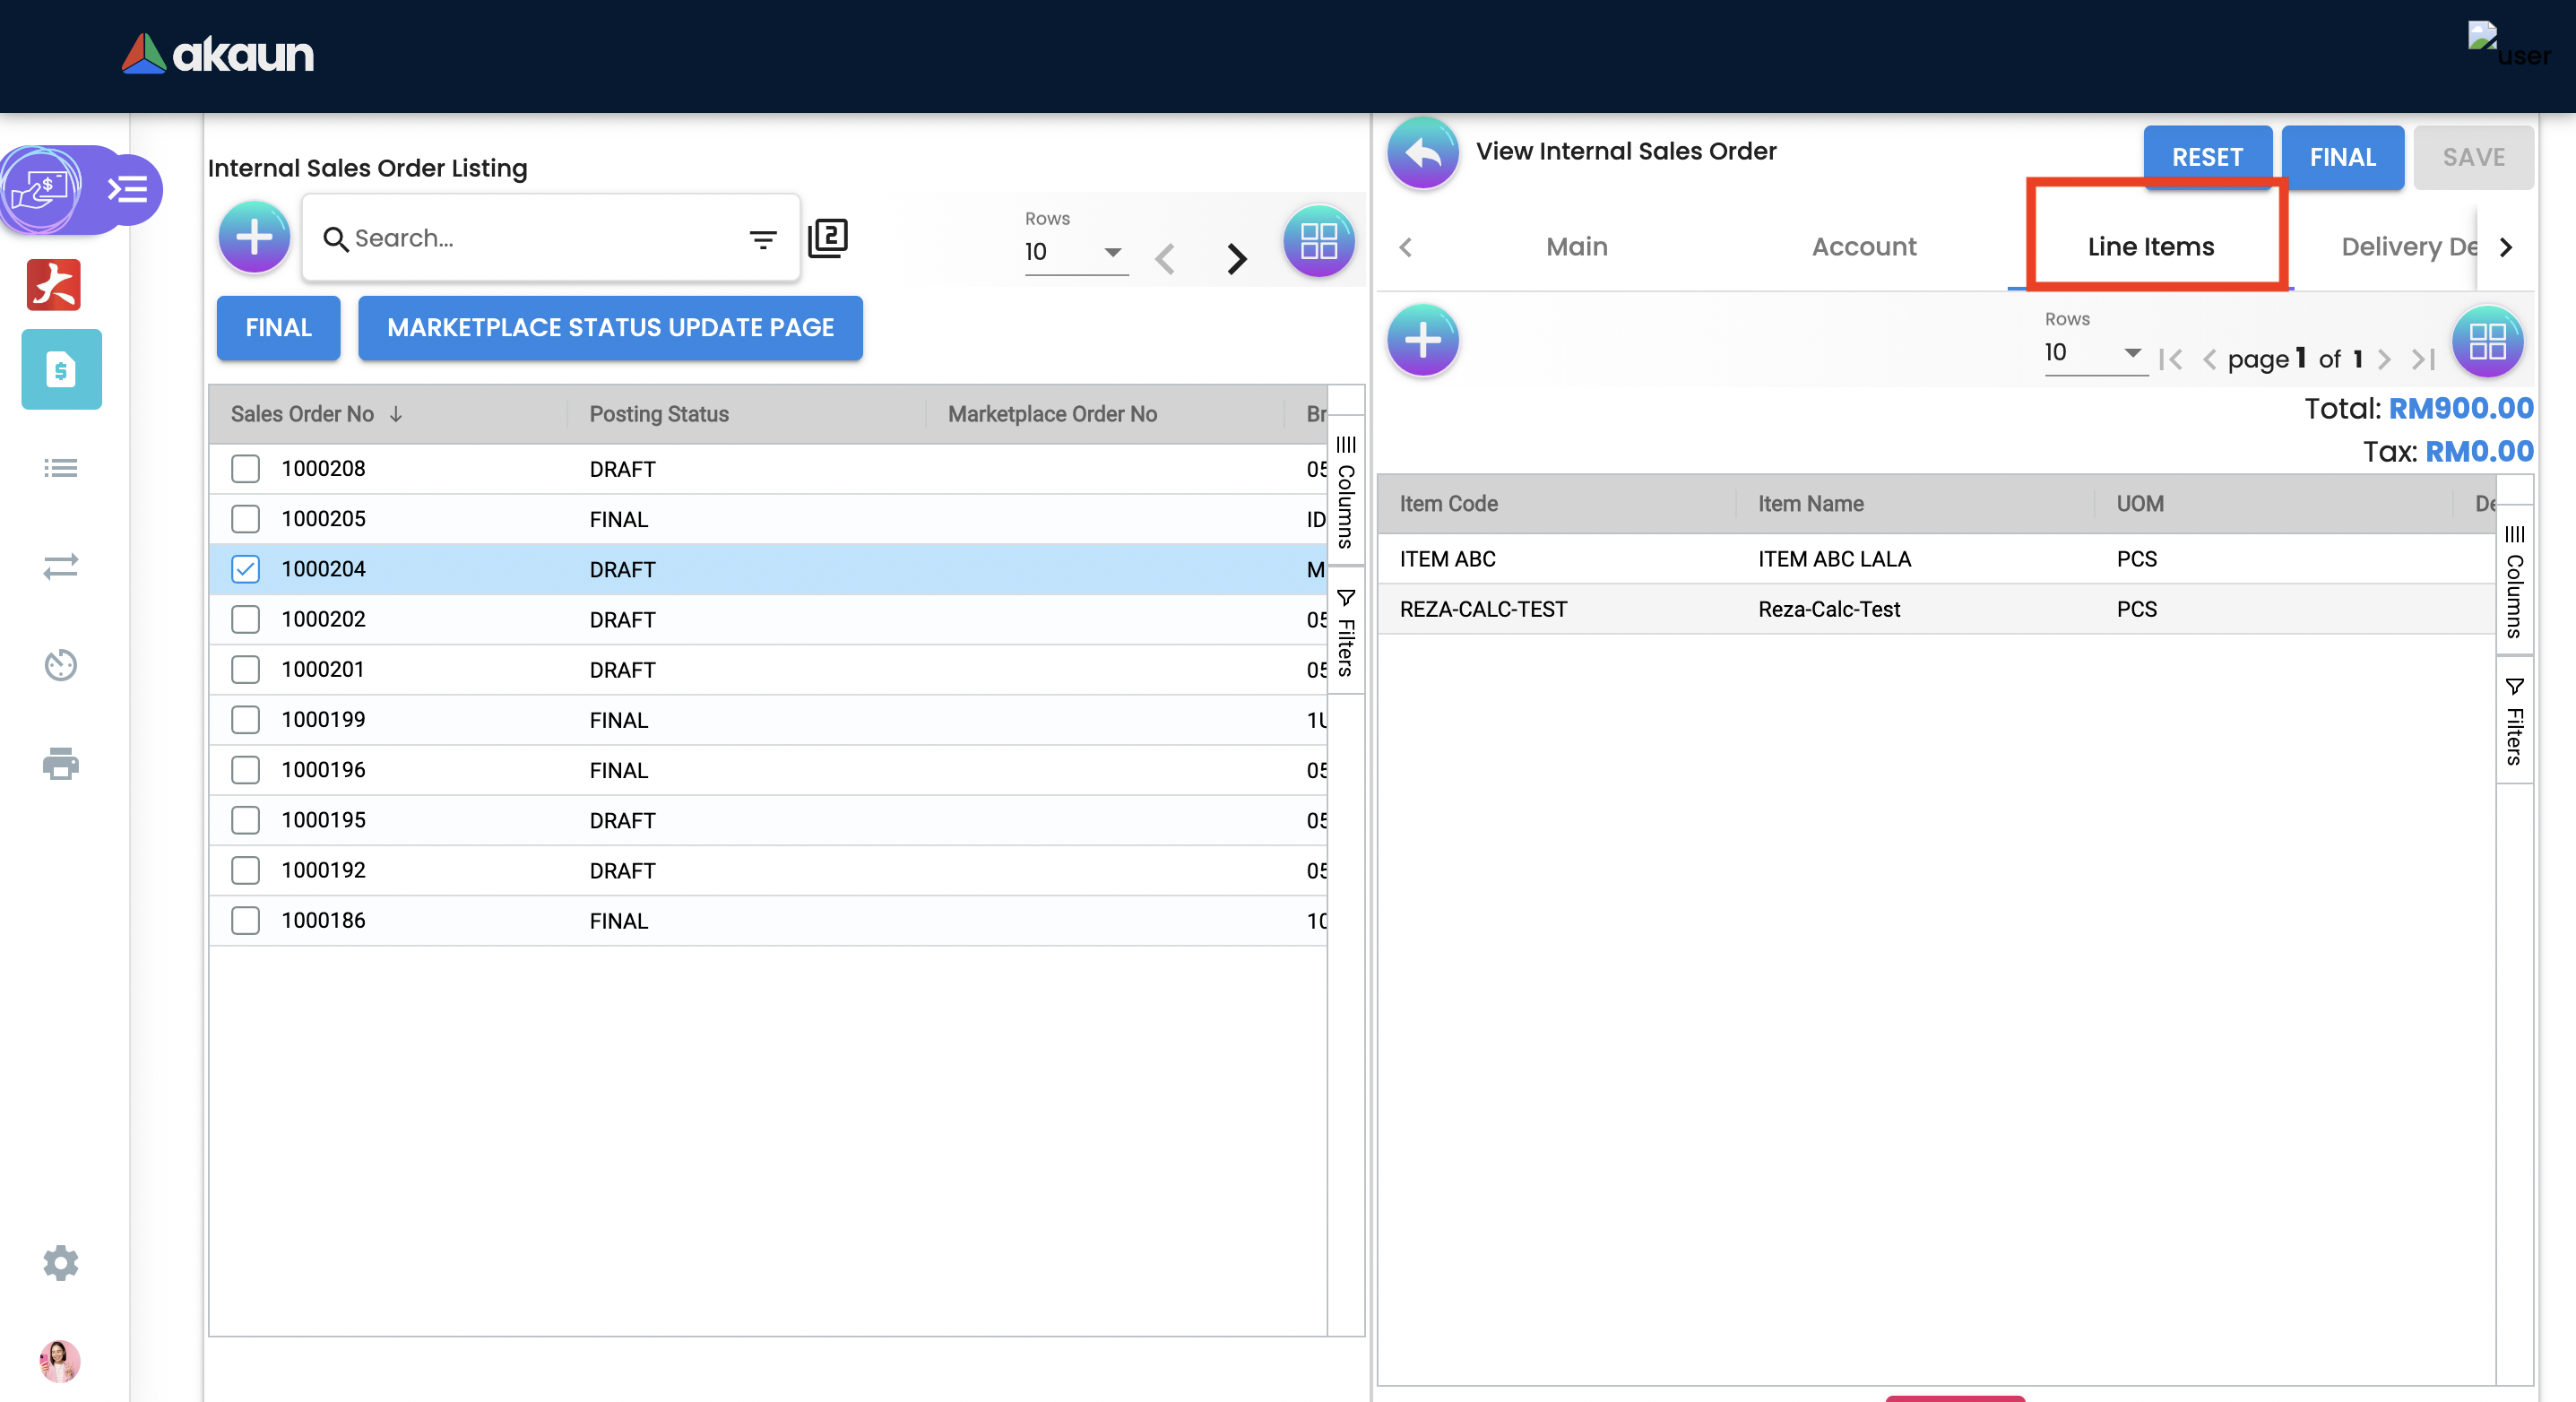
Task: Open settings gear in left sidebar
Action: click(61, 1263)
